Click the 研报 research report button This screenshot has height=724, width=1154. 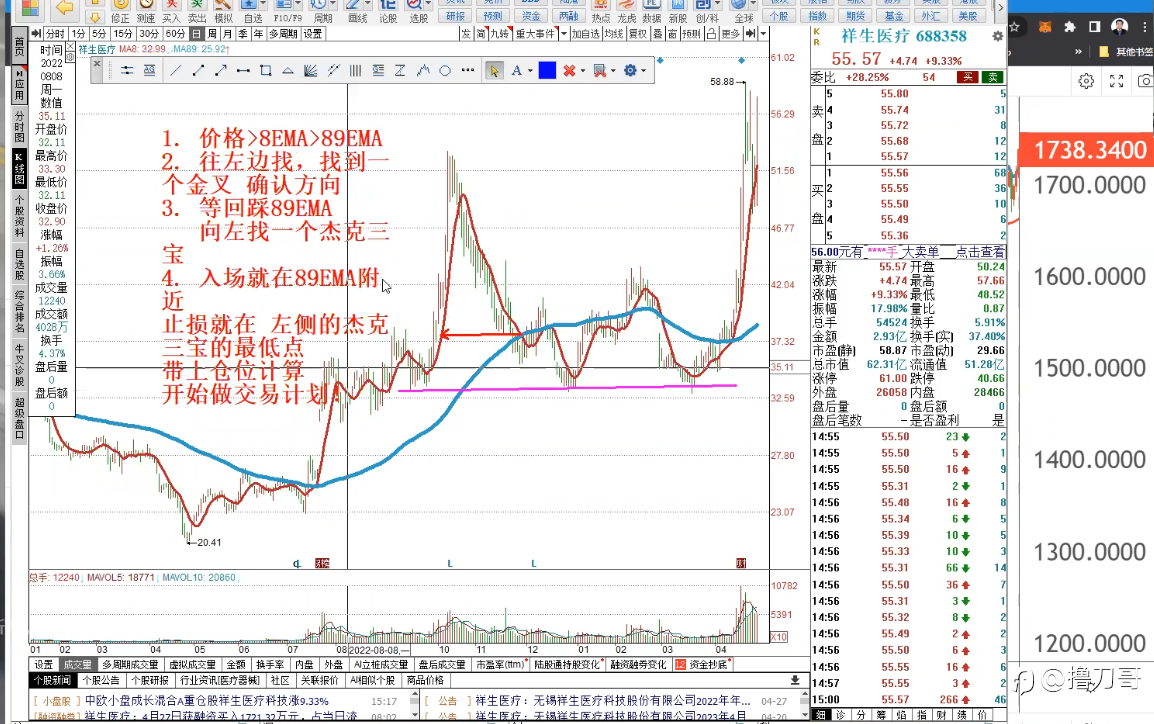click(x=456, y=15)
